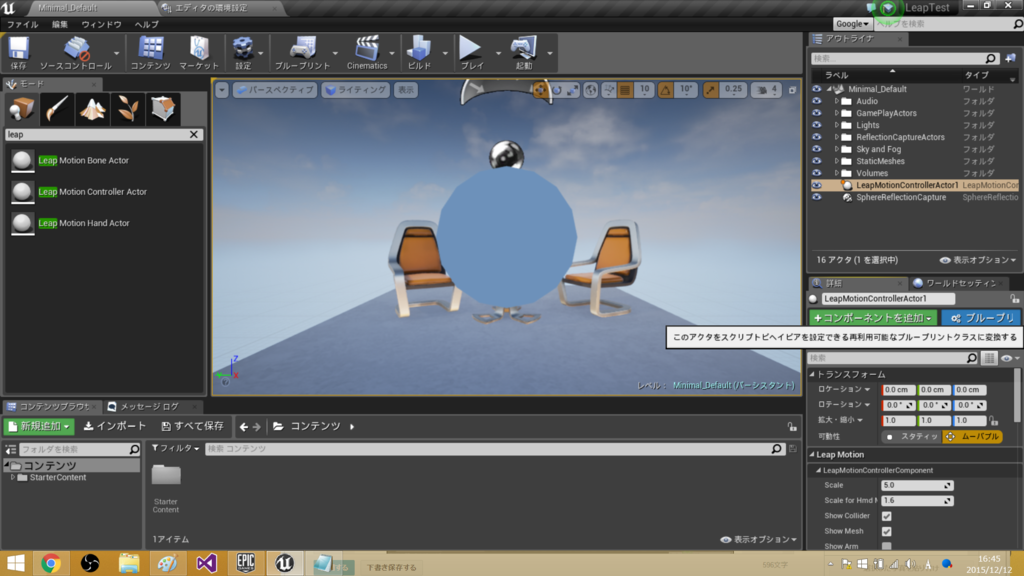The image size is (1024, 576).
Task: Open Windows Start menu
Action: pyautogui.click(x=15, y=563)
